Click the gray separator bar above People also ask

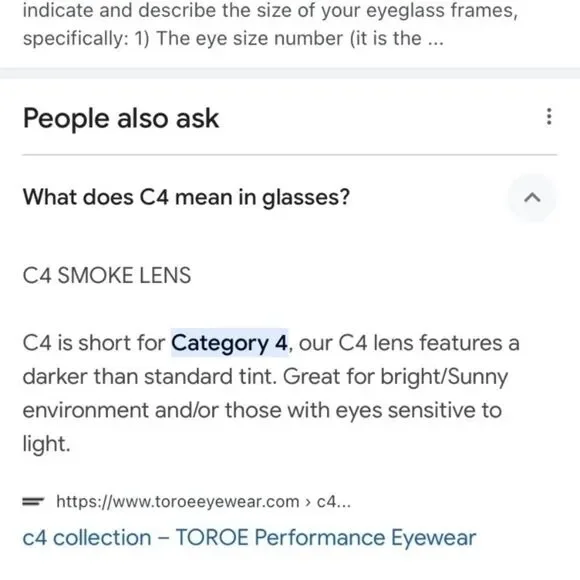290,73
